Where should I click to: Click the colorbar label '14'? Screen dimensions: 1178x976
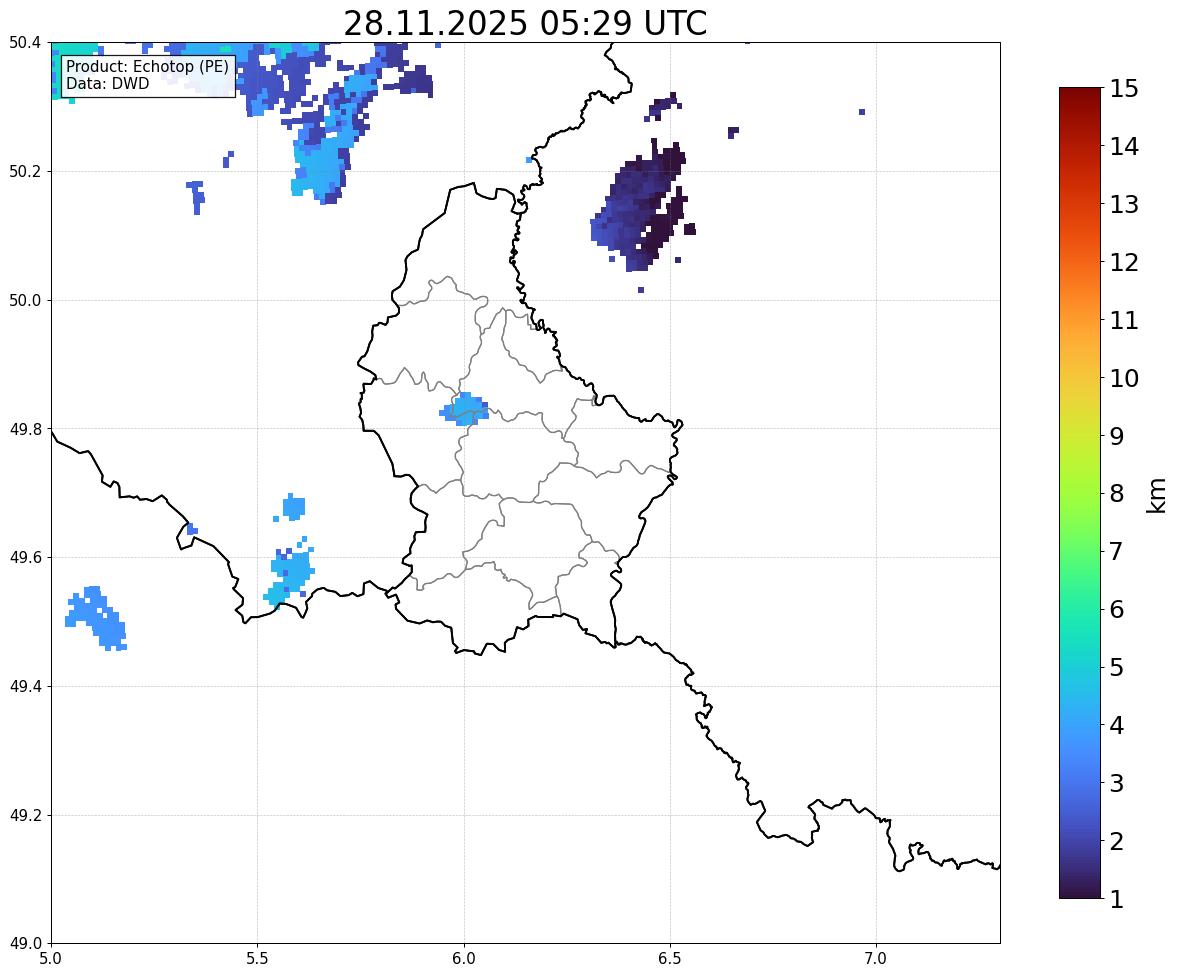pos(1125,147)
